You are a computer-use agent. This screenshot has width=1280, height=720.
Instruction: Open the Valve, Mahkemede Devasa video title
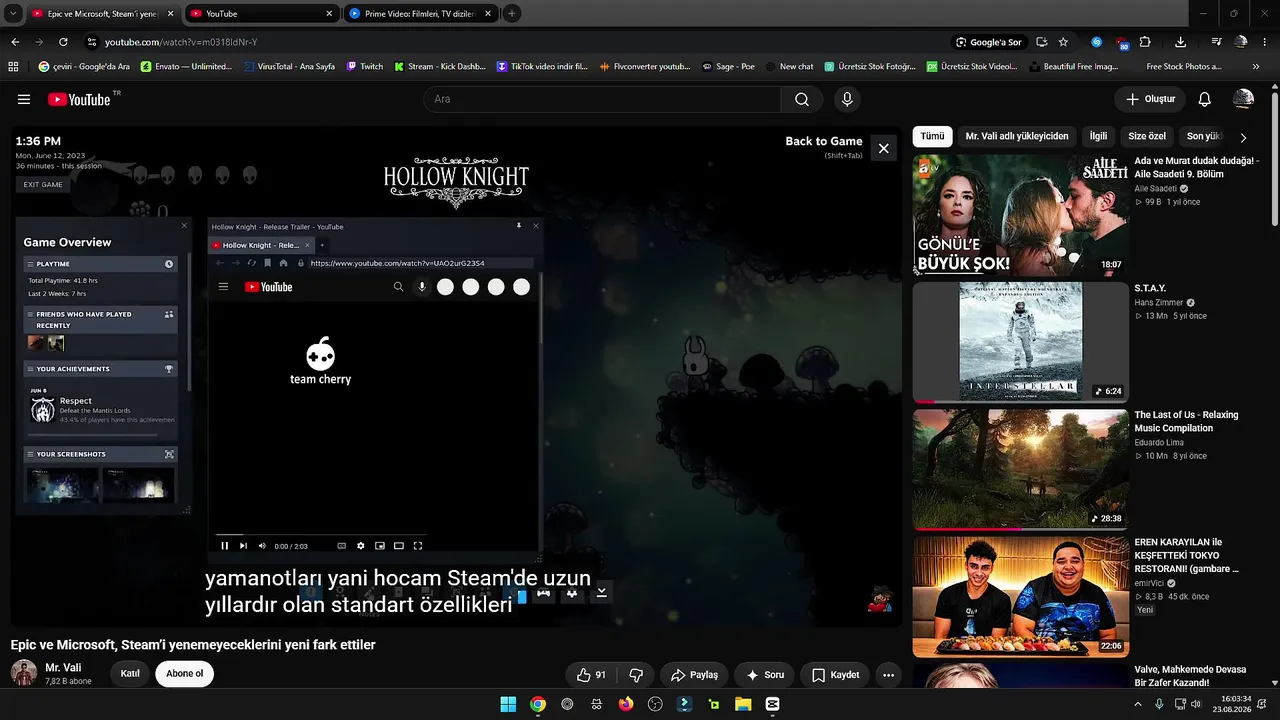[x=1190, y=676]
